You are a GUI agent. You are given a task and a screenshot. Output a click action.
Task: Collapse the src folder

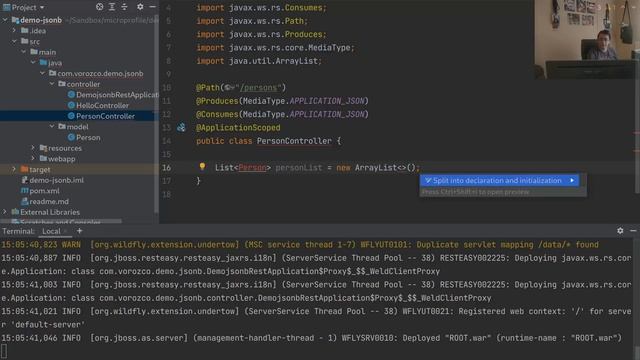(14, 41)
